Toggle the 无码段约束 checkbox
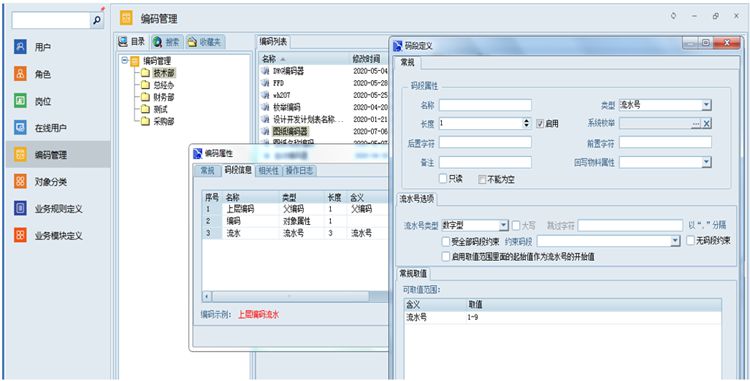The image size is (750, 381). pyautogui.click(x=690, y=241)
